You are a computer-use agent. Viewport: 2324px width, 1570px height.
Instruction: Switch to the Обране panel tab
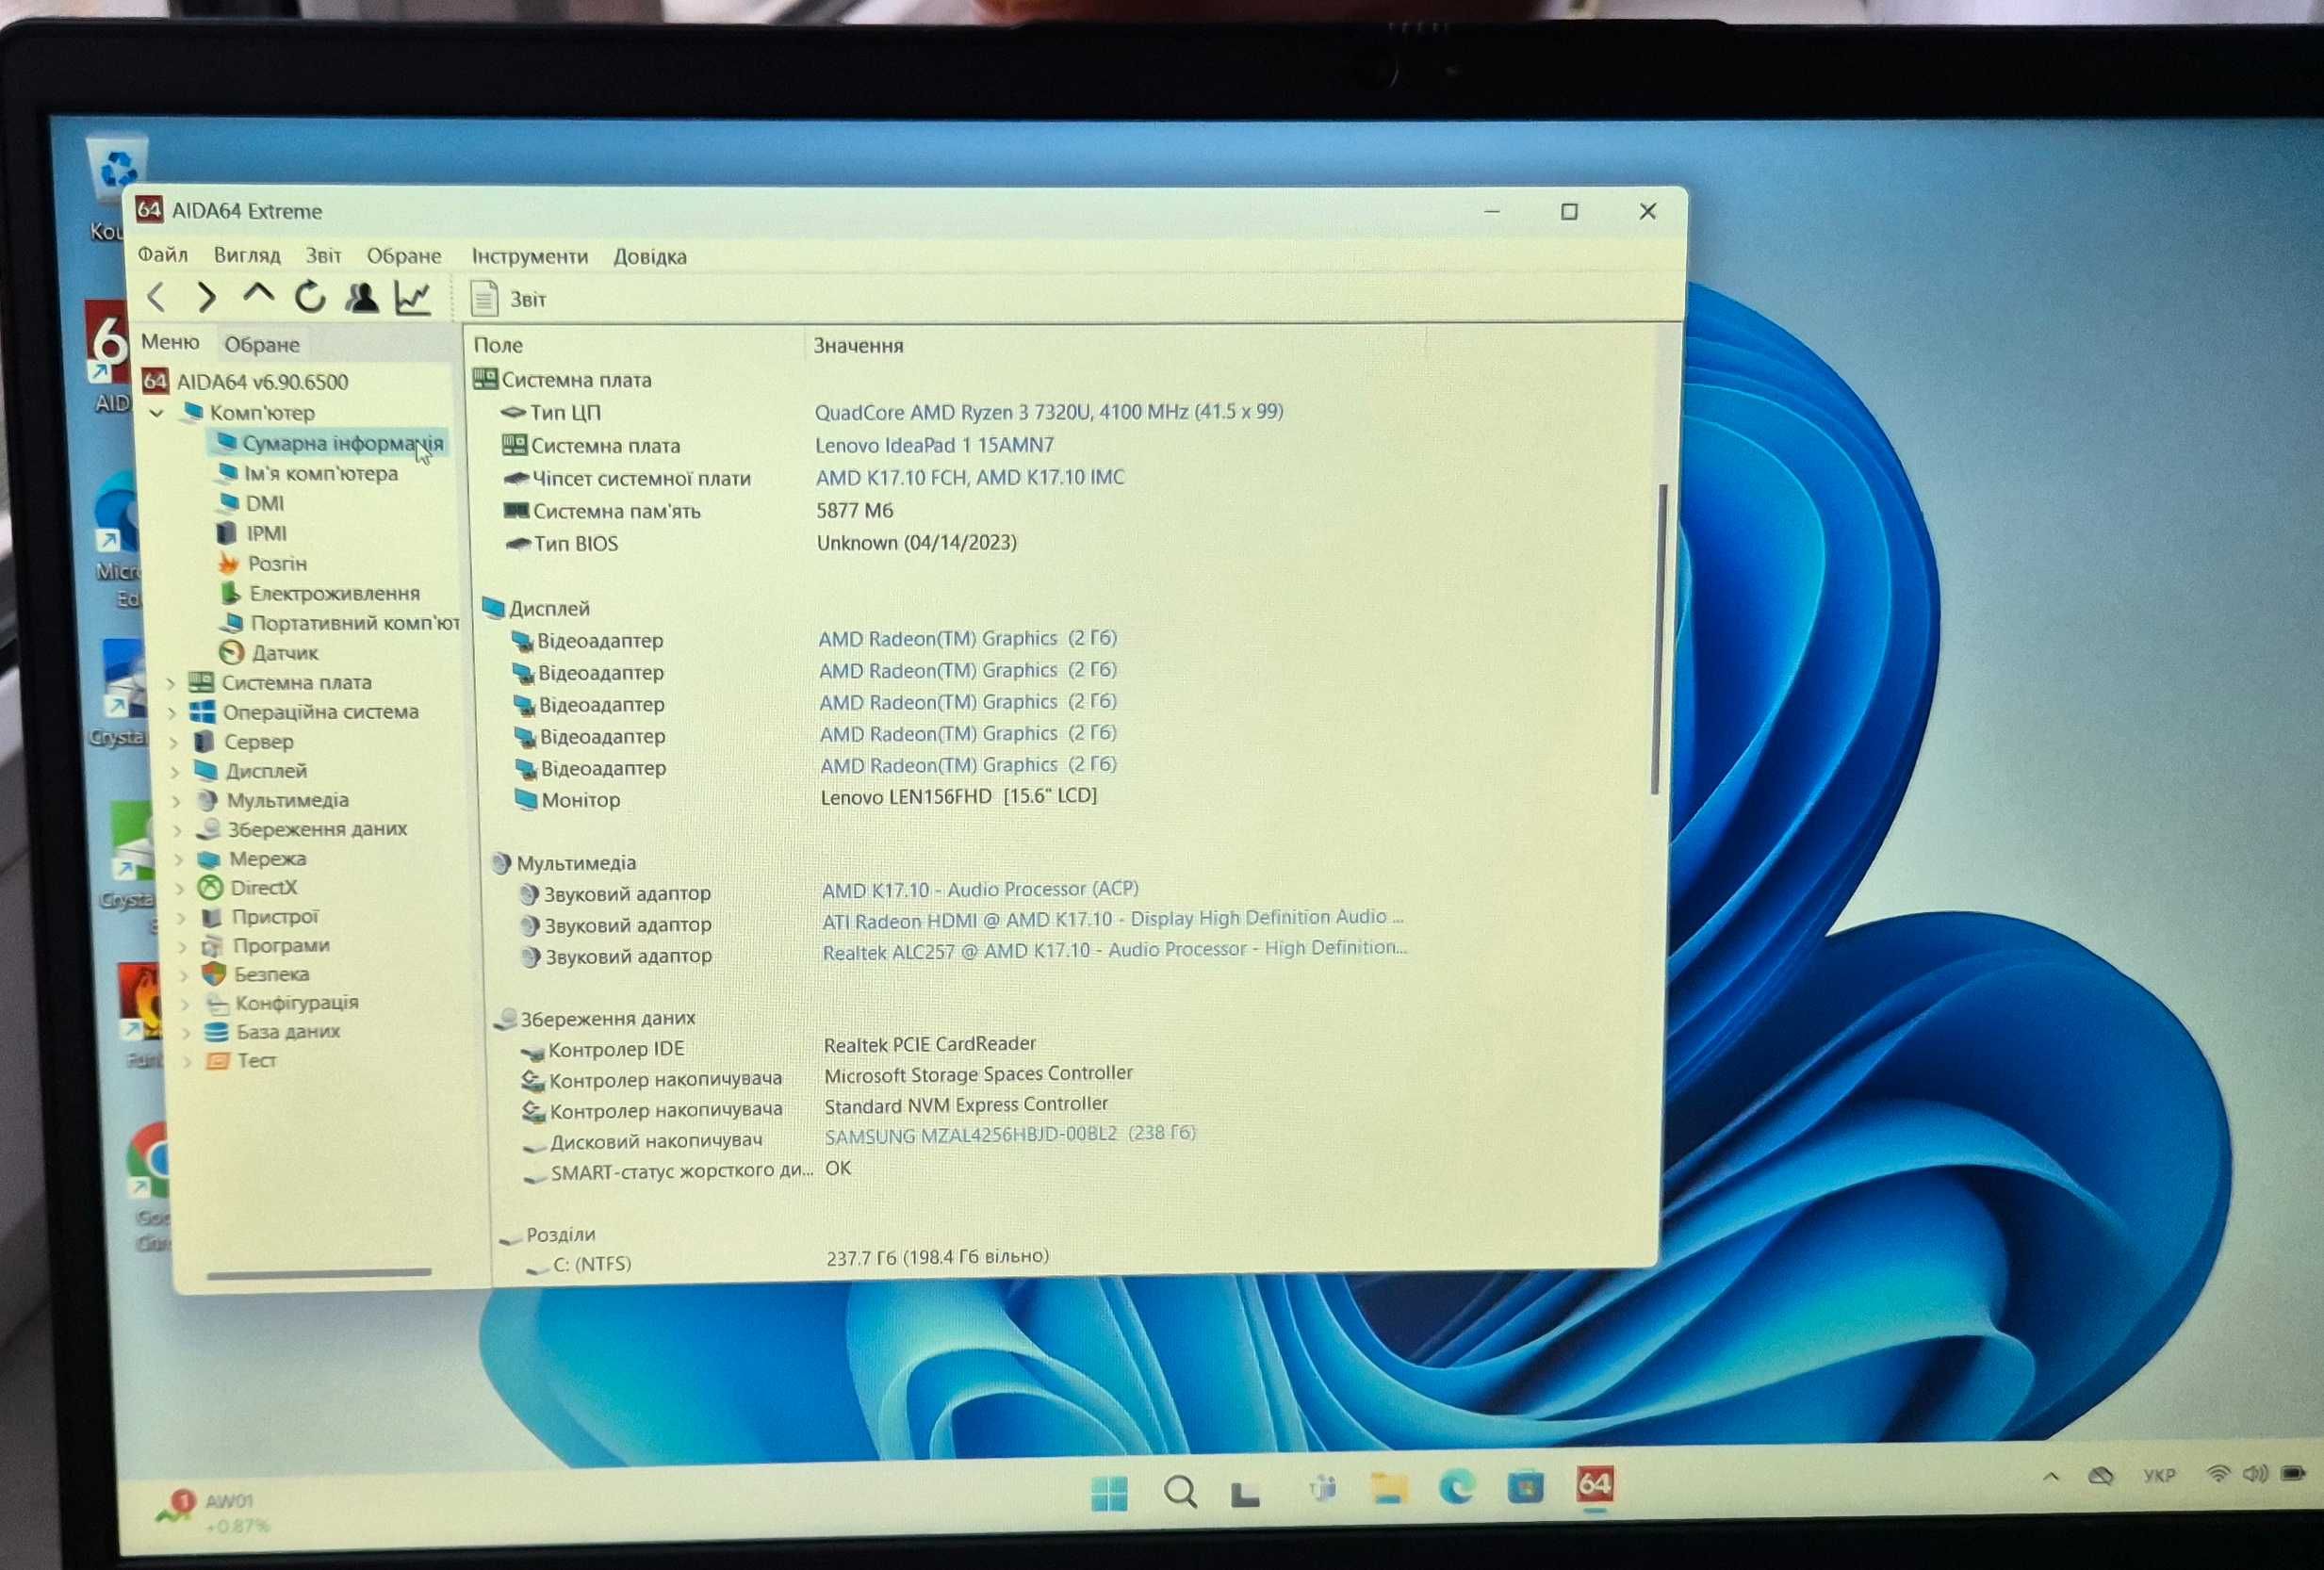[262, 344]
